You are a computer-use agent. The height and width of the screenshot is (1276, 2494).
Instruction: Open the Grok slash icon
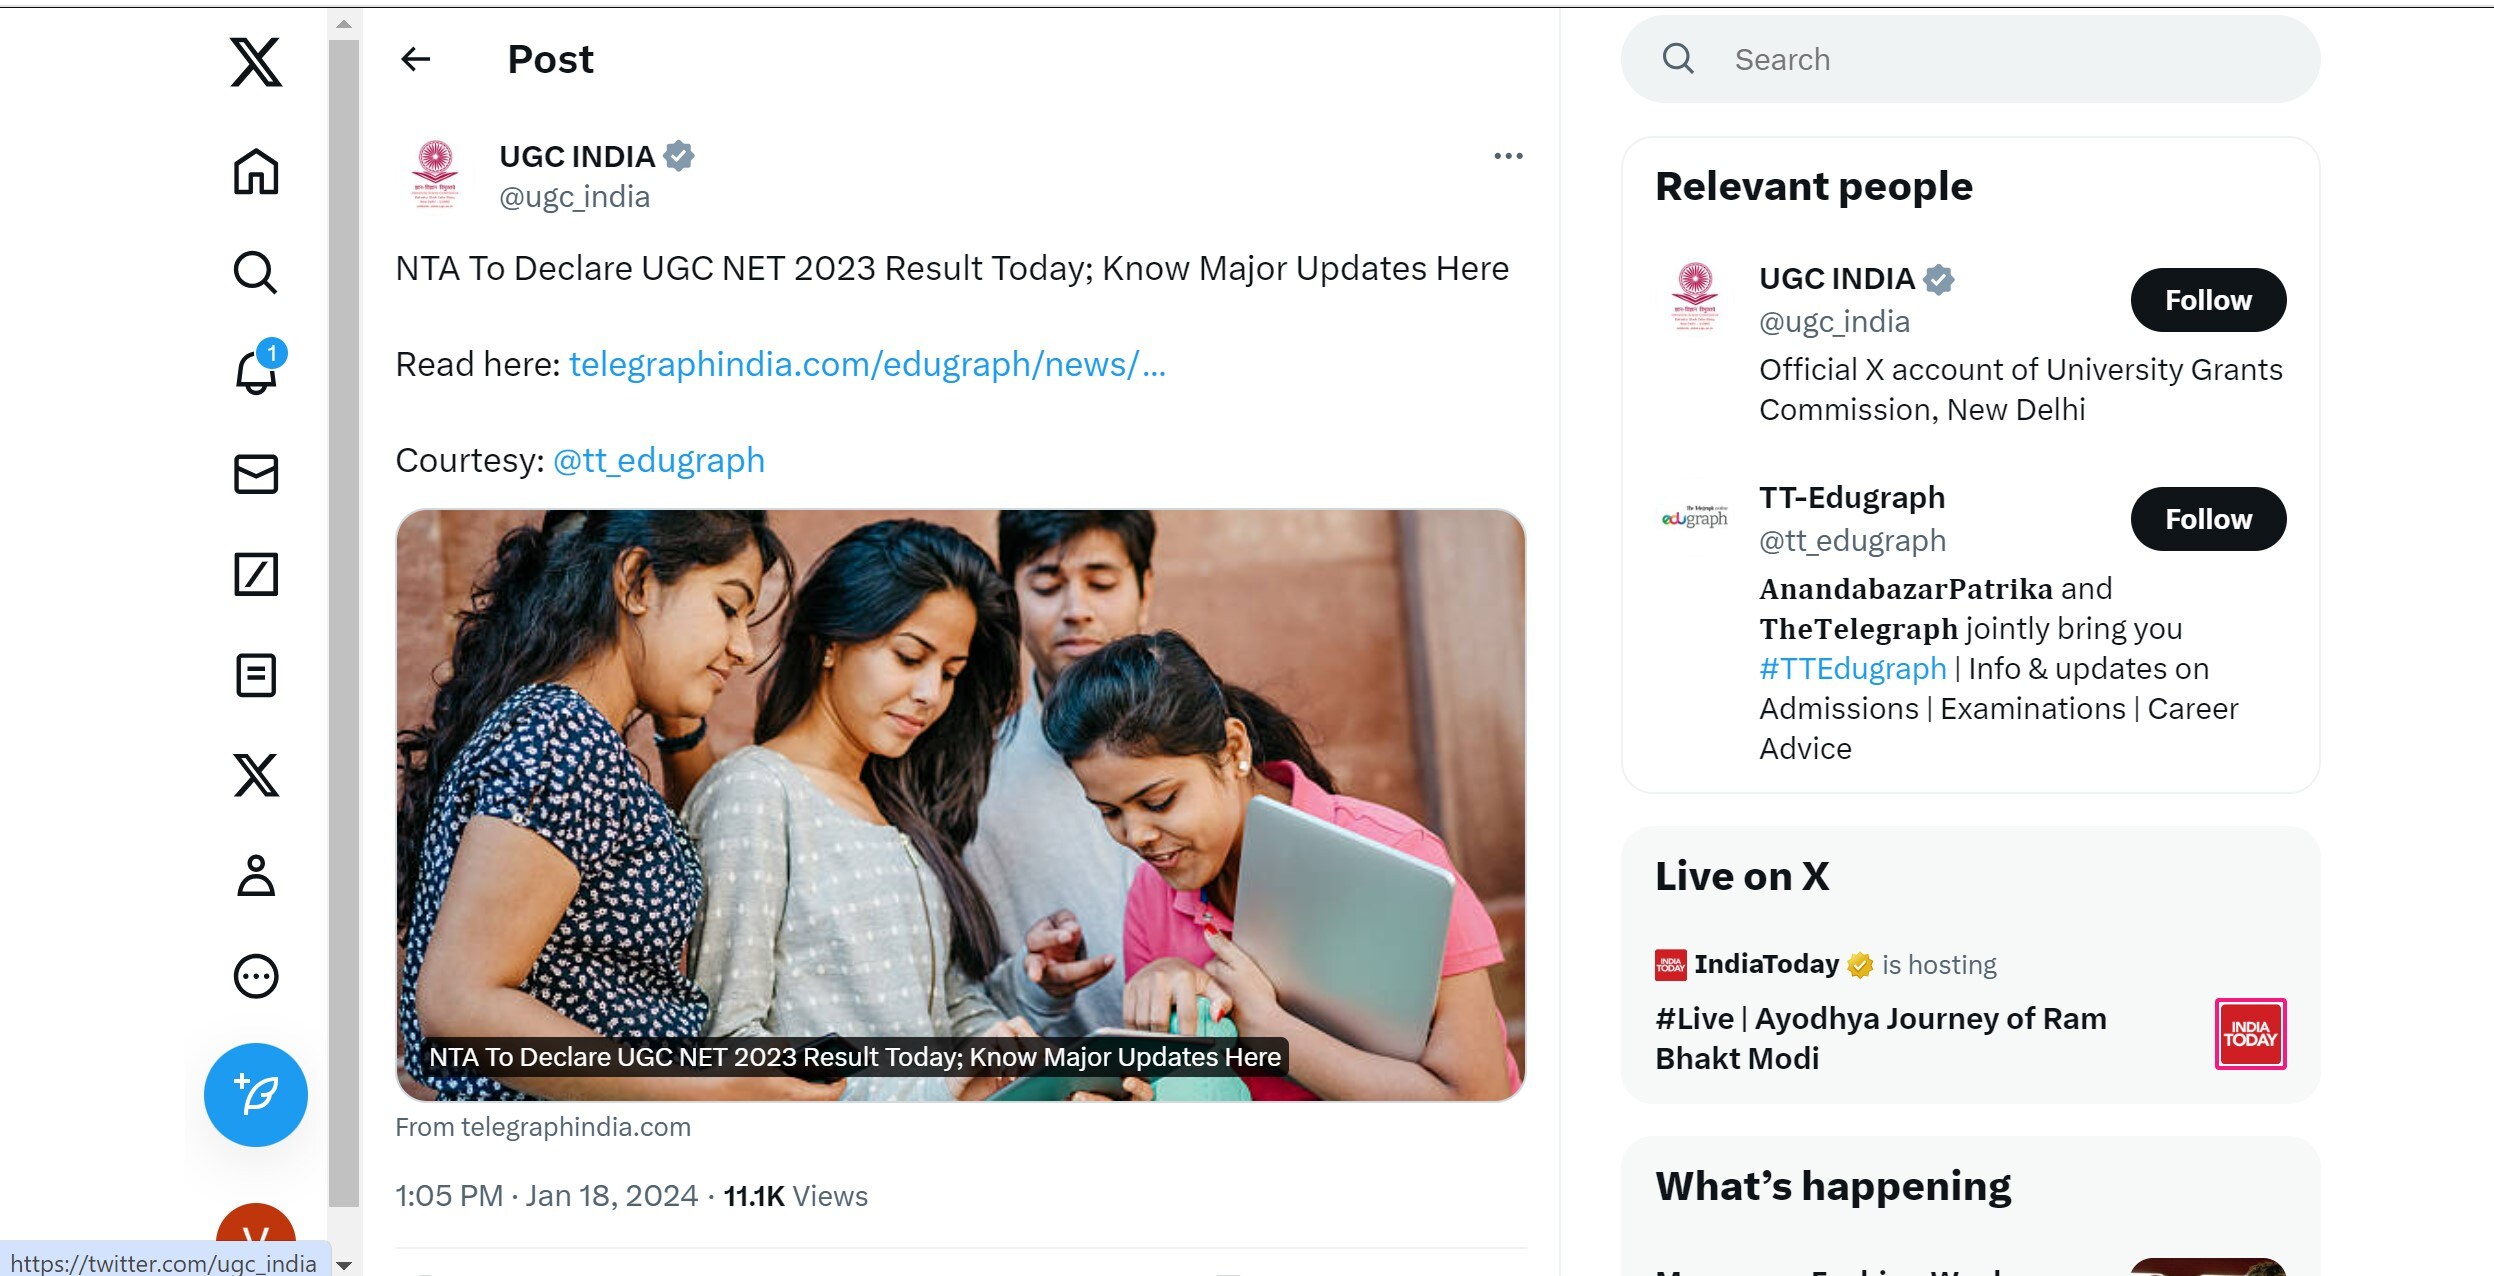pos(256,575)
